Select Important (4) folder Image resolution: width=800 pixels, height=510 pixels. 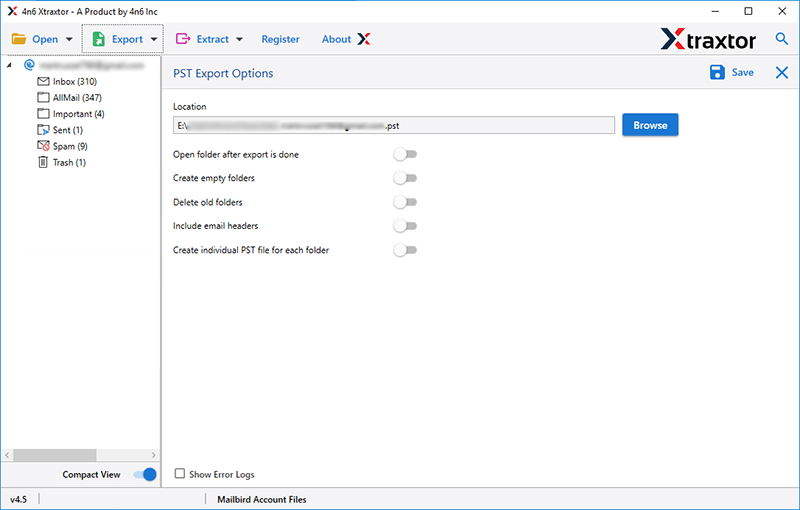[x=79, y=114]
